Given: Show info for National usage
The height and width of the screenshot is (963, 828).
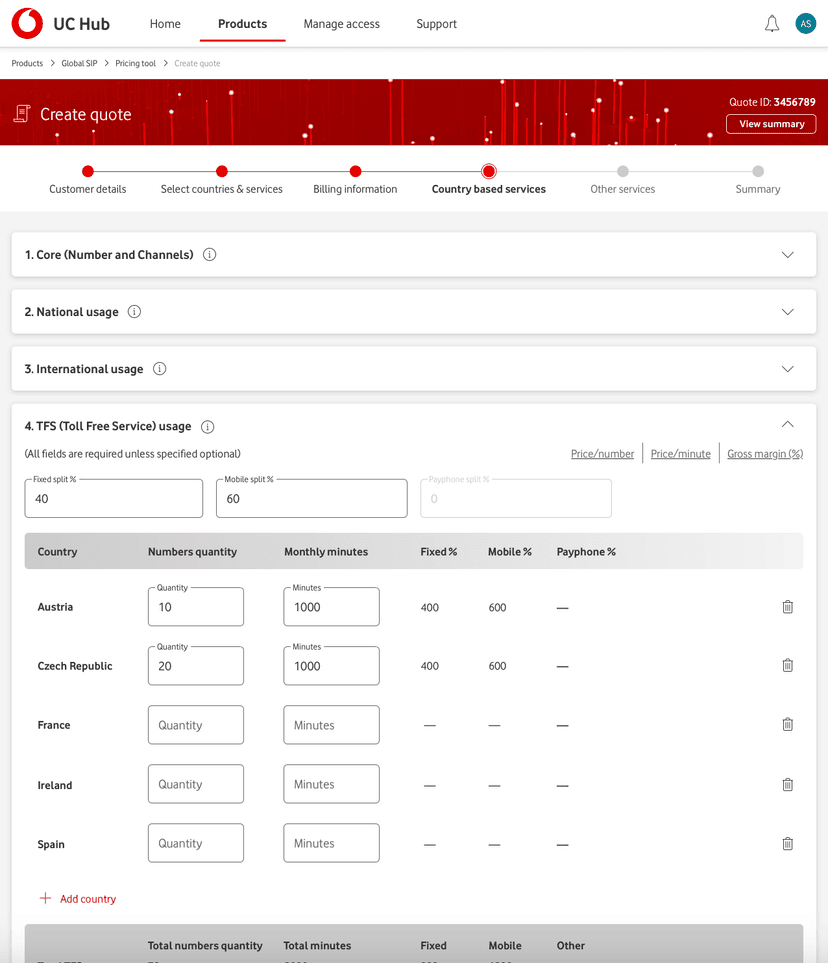Looking at the screenshot, I should pyautogui.click(x=134, y=311).
